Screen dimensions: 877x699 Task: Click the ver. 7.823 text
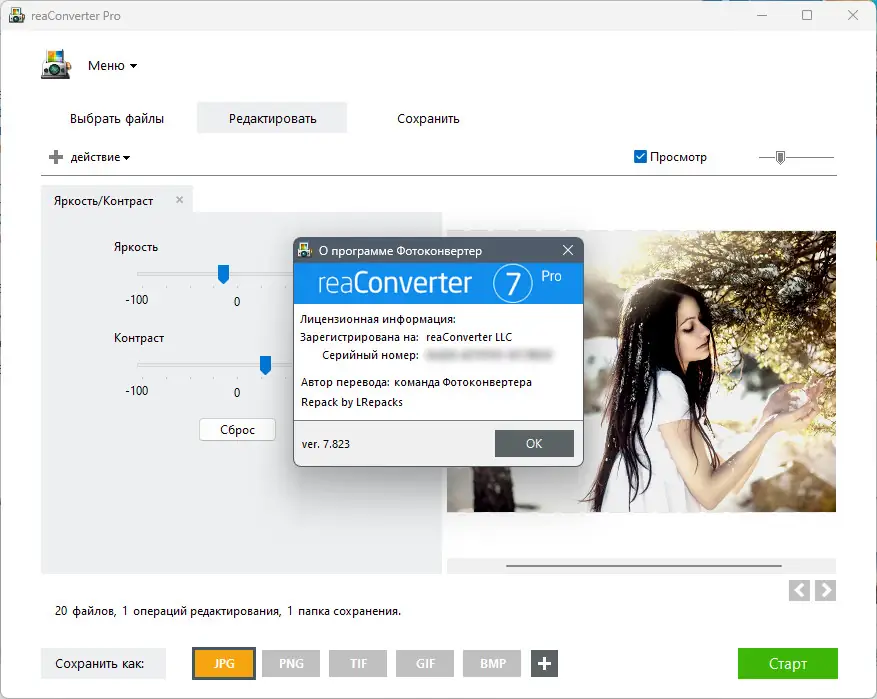pyautogui.click(x=326, y=444)
